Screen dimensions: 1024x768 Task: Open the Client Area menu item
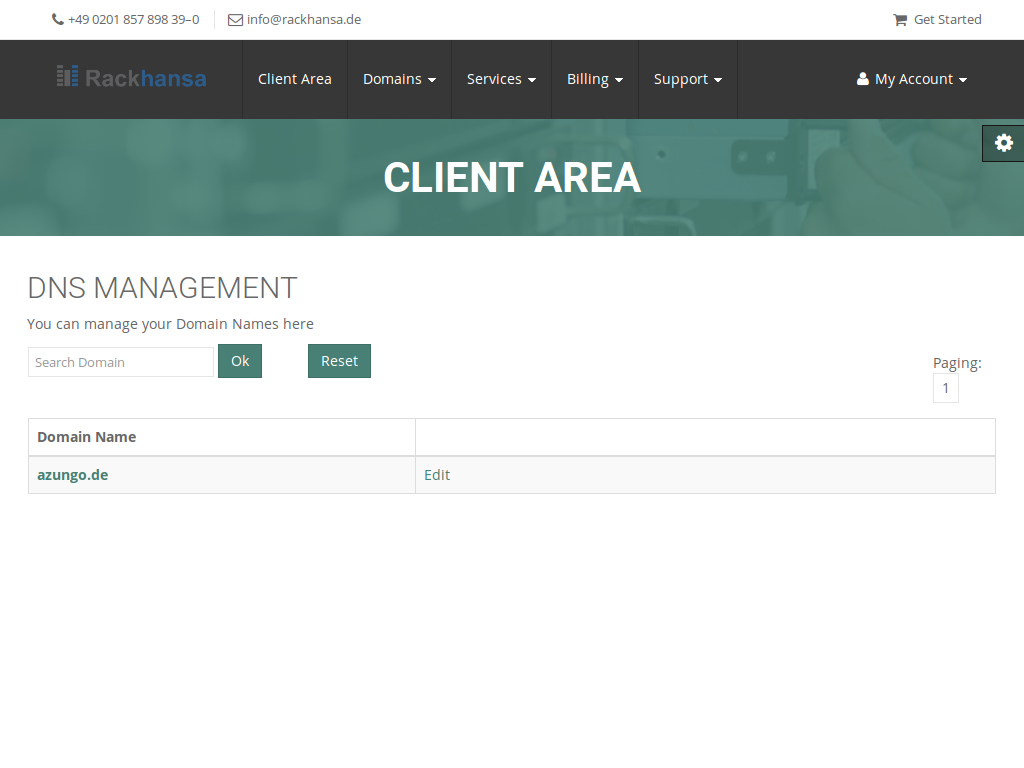point(295,79)
